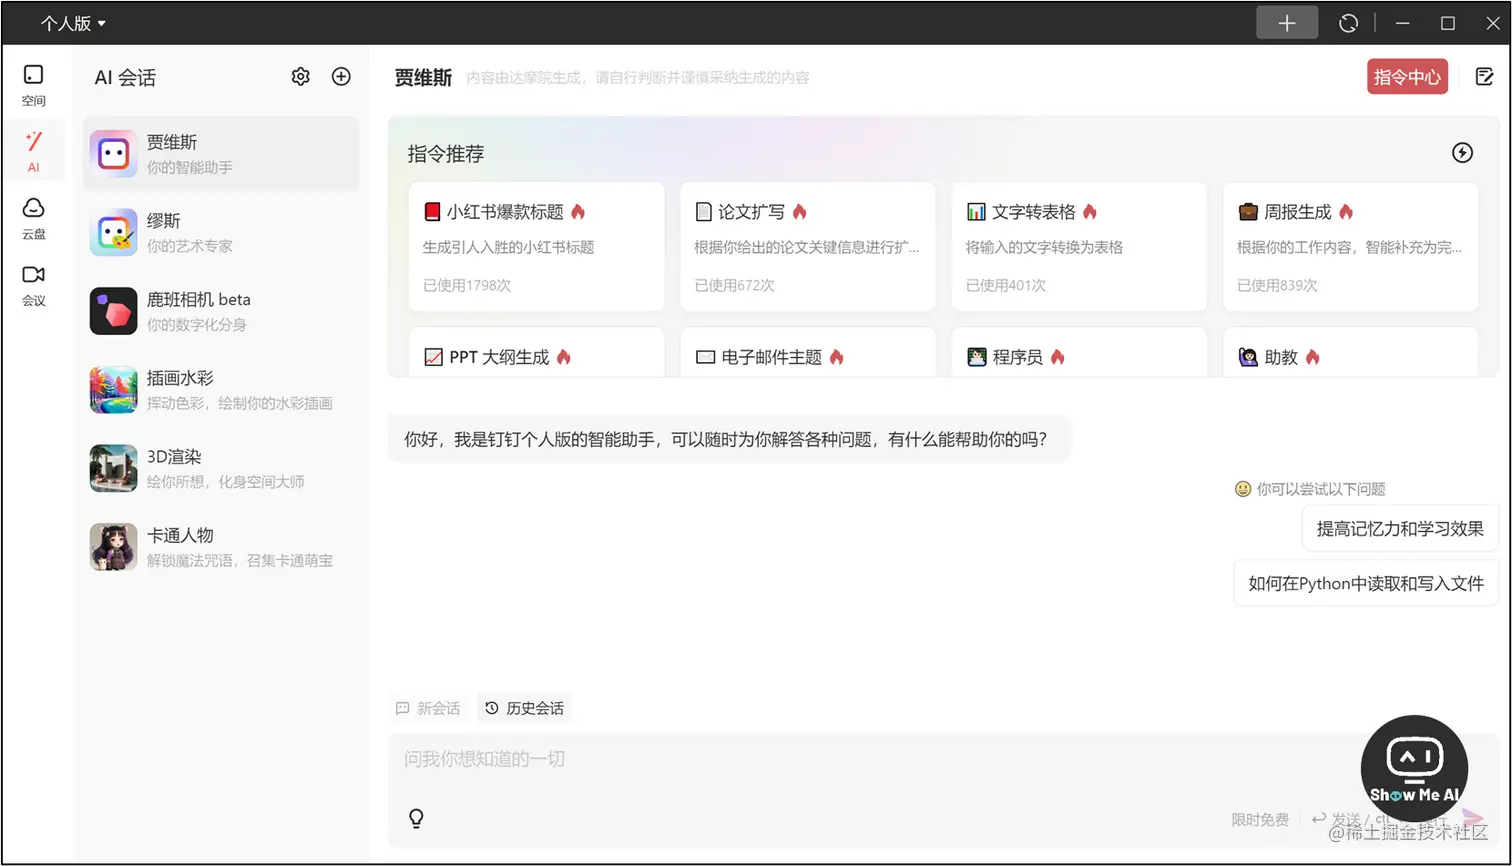Expand the 个人版 dropdown
1512x866 pixels.
73,23
